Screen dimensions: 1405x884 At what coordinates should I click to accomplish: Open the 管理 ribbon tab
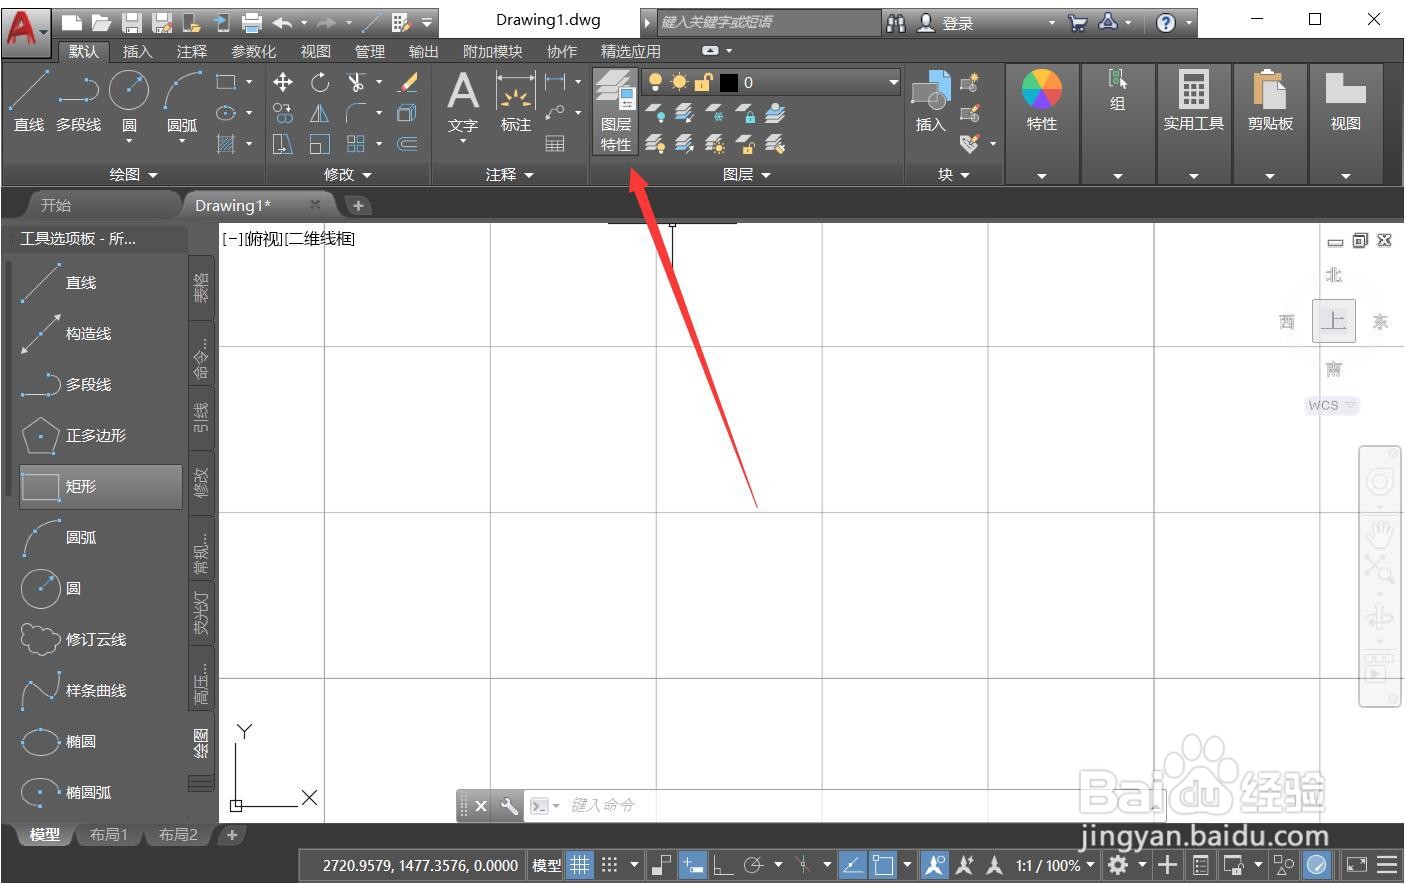(369, 51)
